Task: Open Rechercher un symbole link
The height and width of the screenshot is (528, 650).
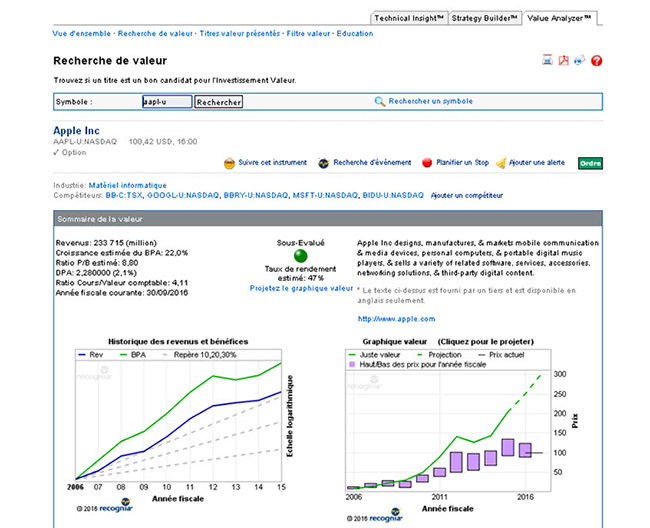Action: pos(431,101)
